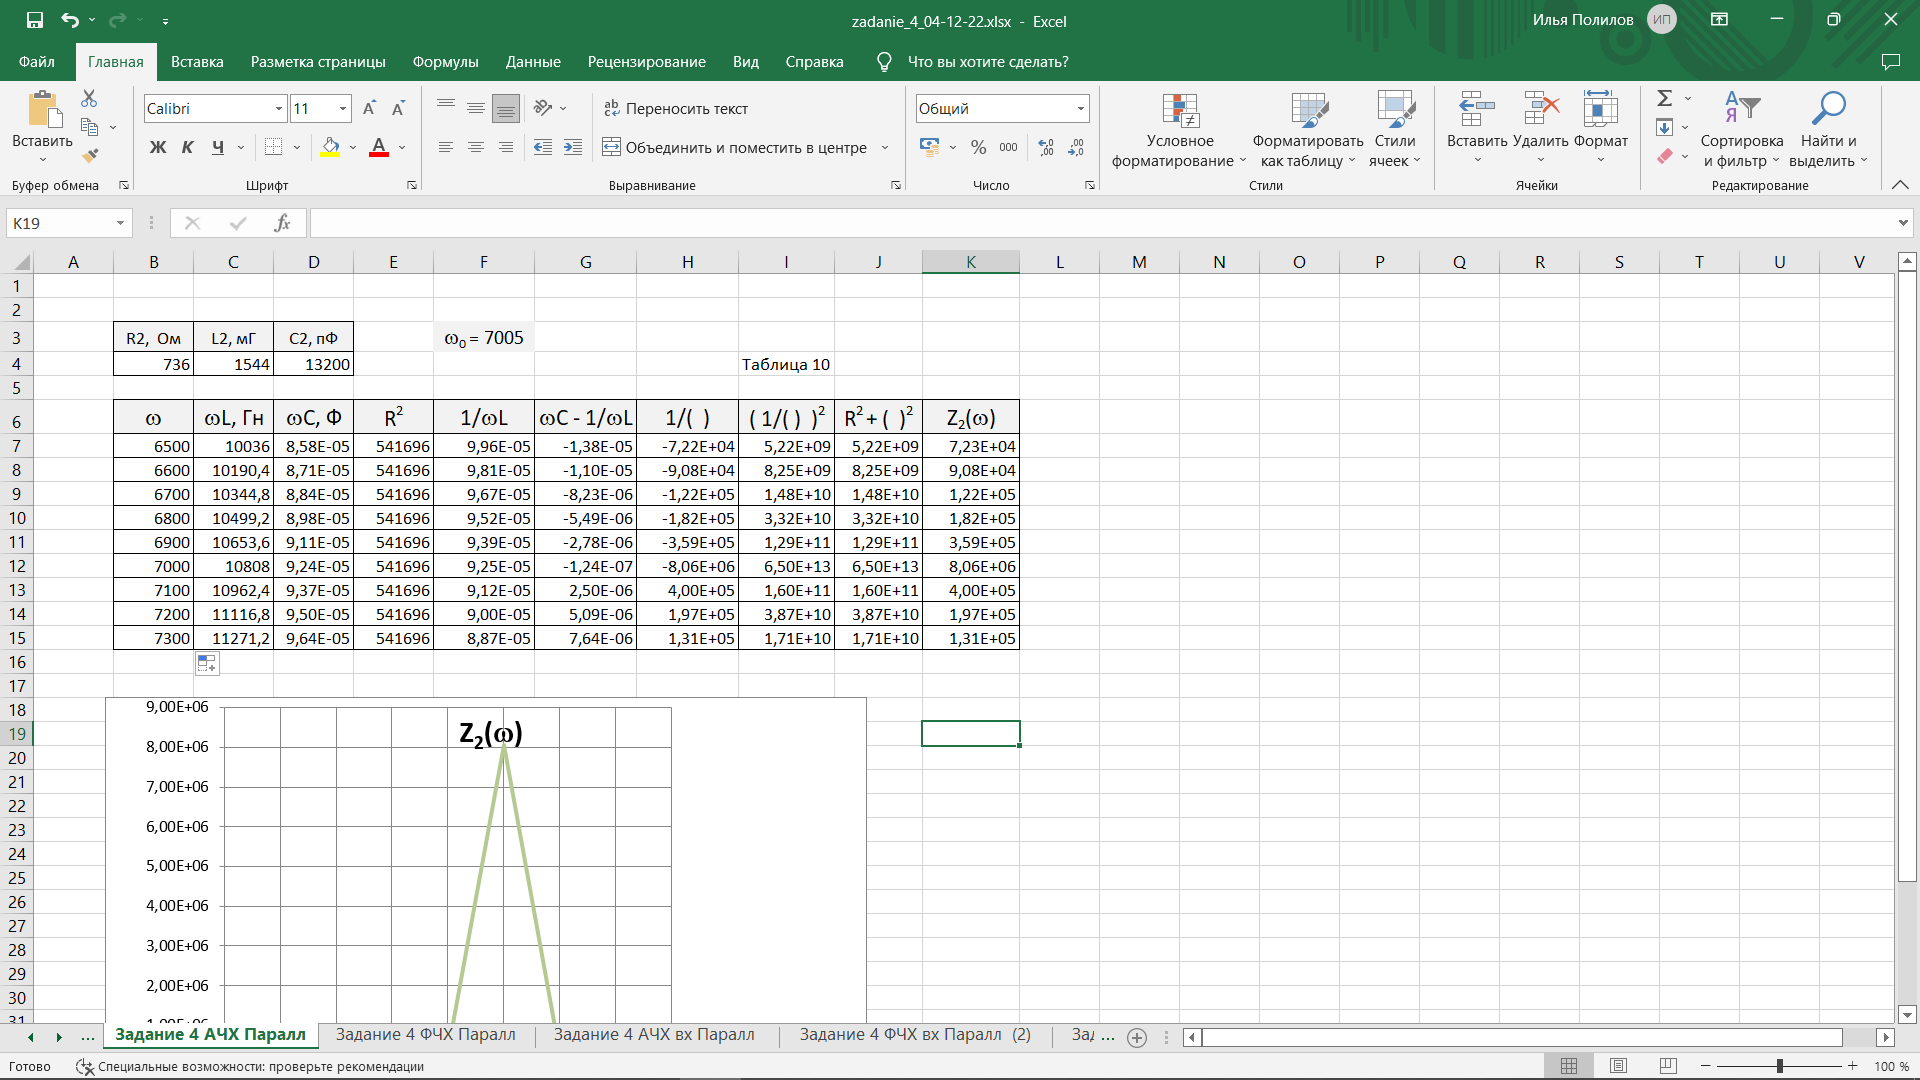Toggle align text left button
Screen dimensions: 1920x1080
pos(446,147)
